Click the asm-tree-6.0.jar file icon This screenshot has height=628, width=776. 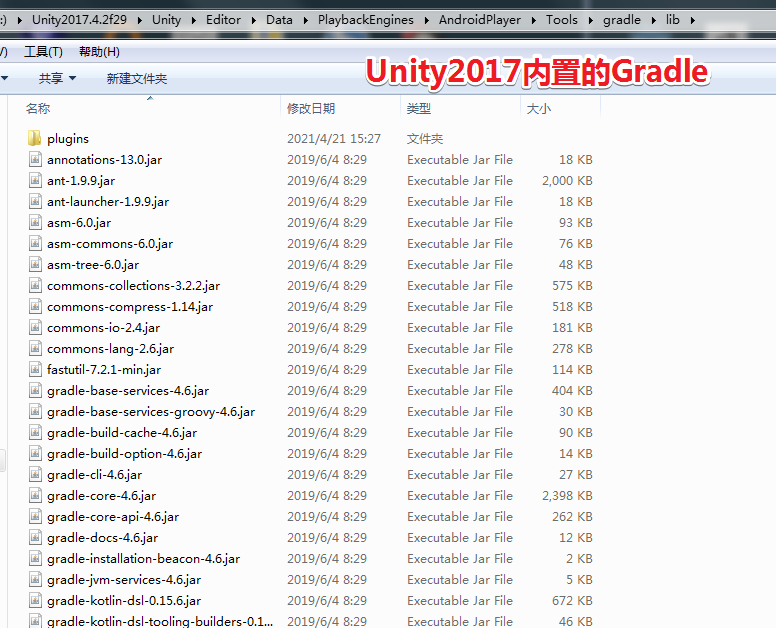pos(35,264)
